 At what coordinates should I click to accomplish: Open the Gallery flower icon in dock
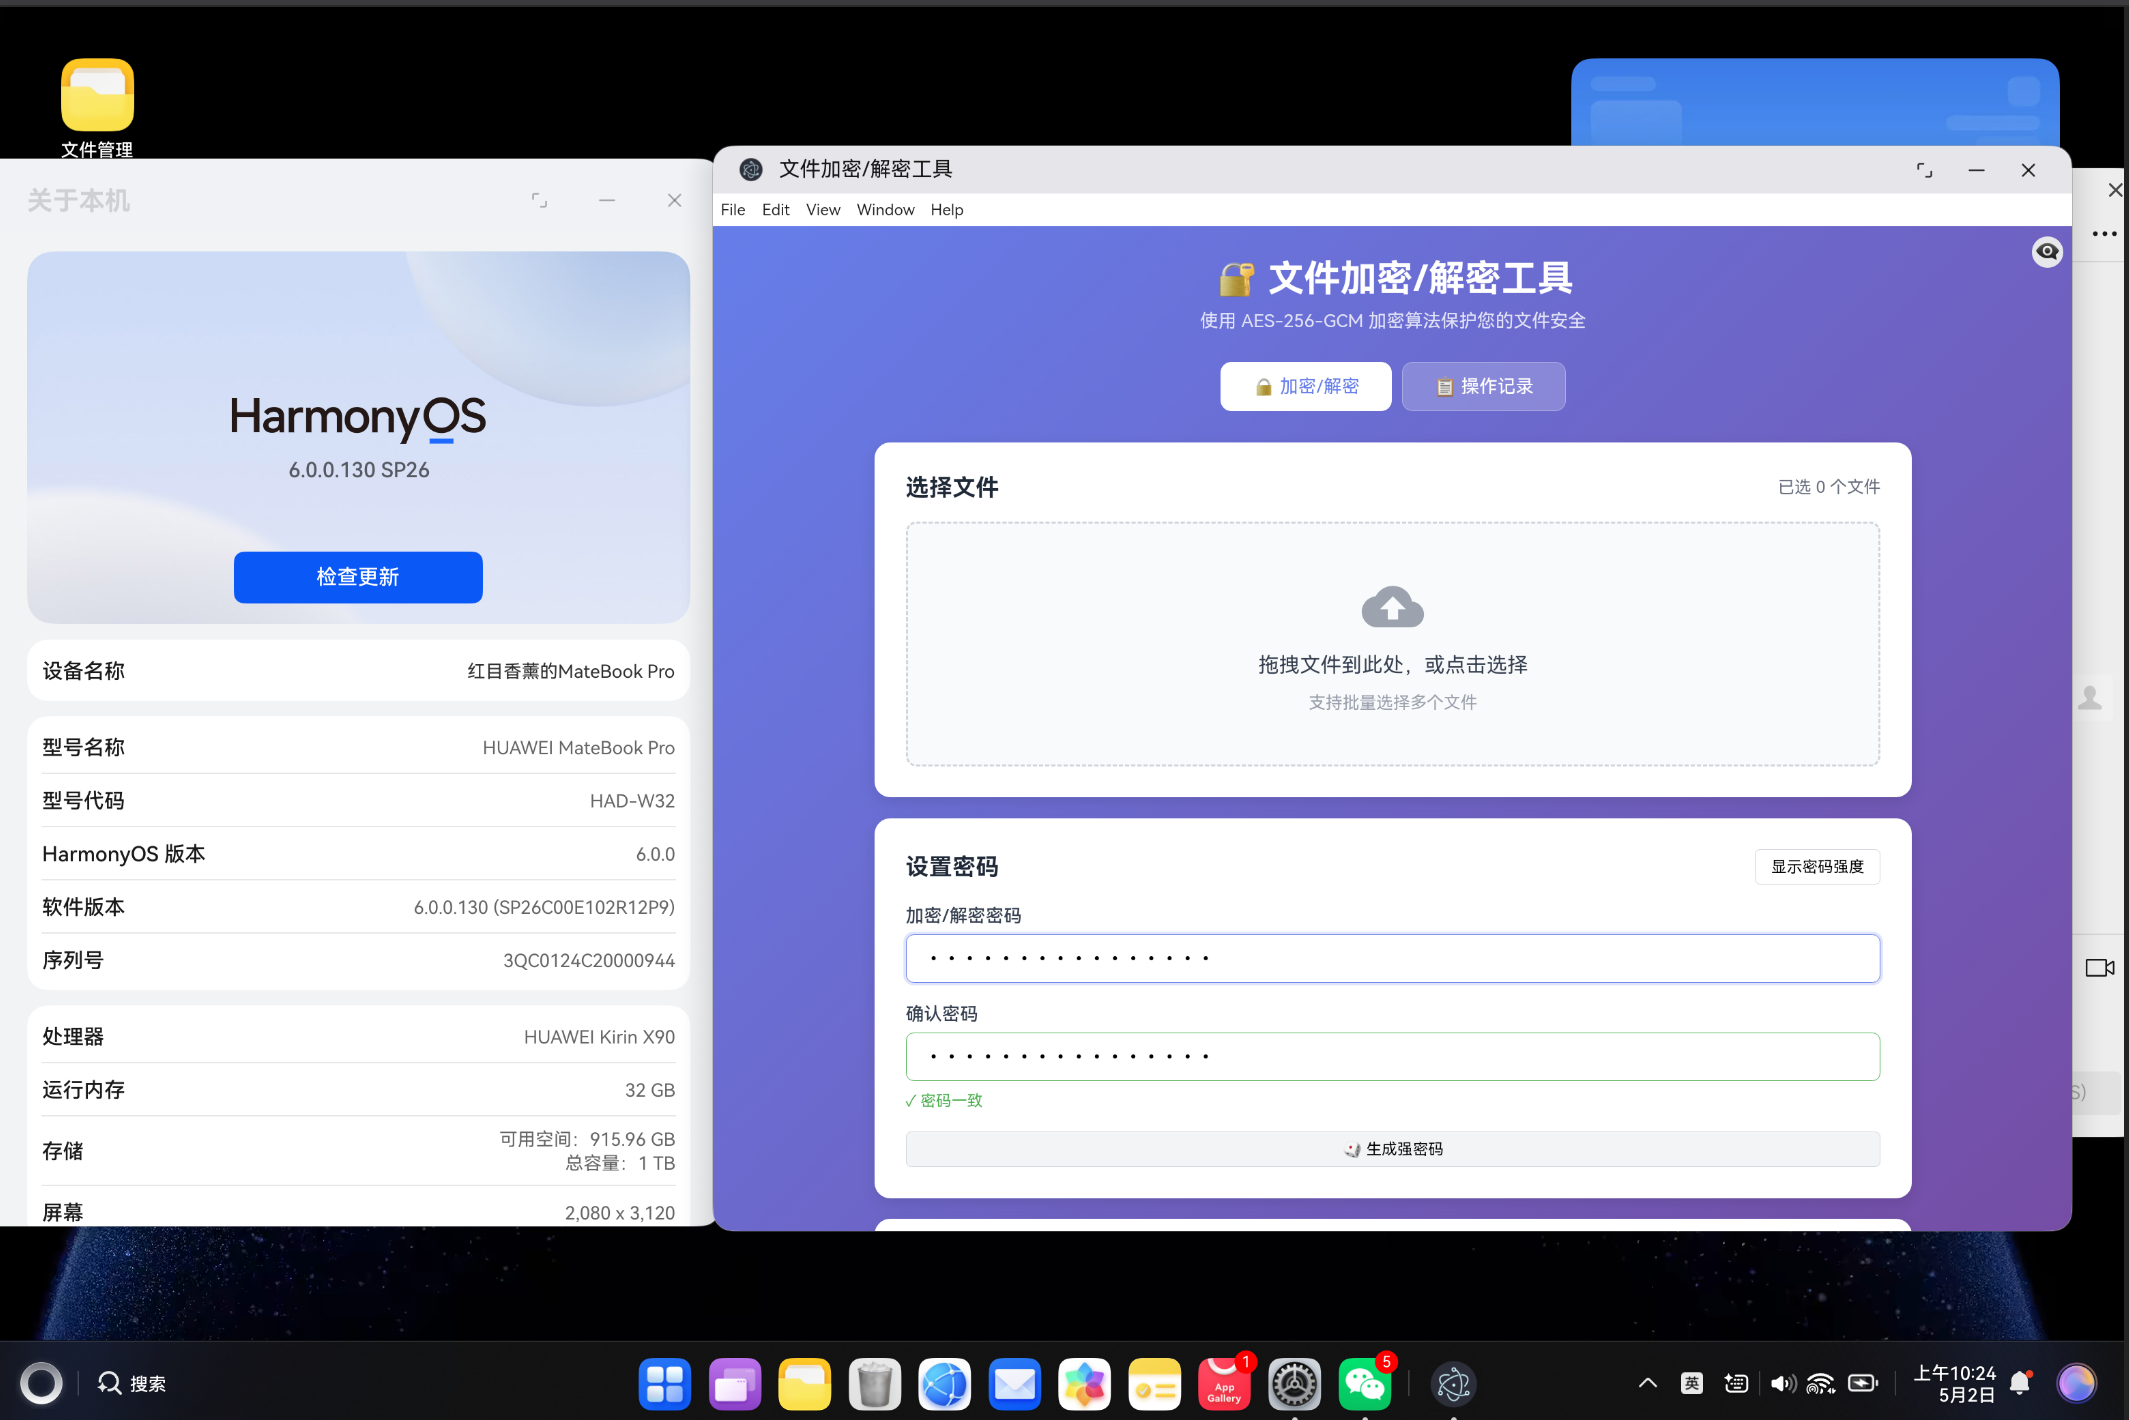pyautogui.click(x=1085, y=1384)
